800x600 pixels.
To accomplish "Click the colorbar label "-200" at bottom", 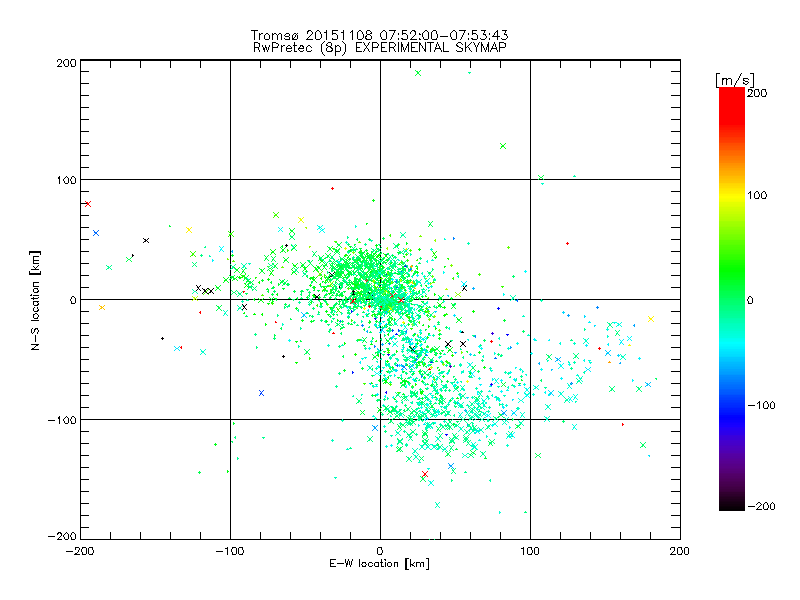I will click(761, 506).
